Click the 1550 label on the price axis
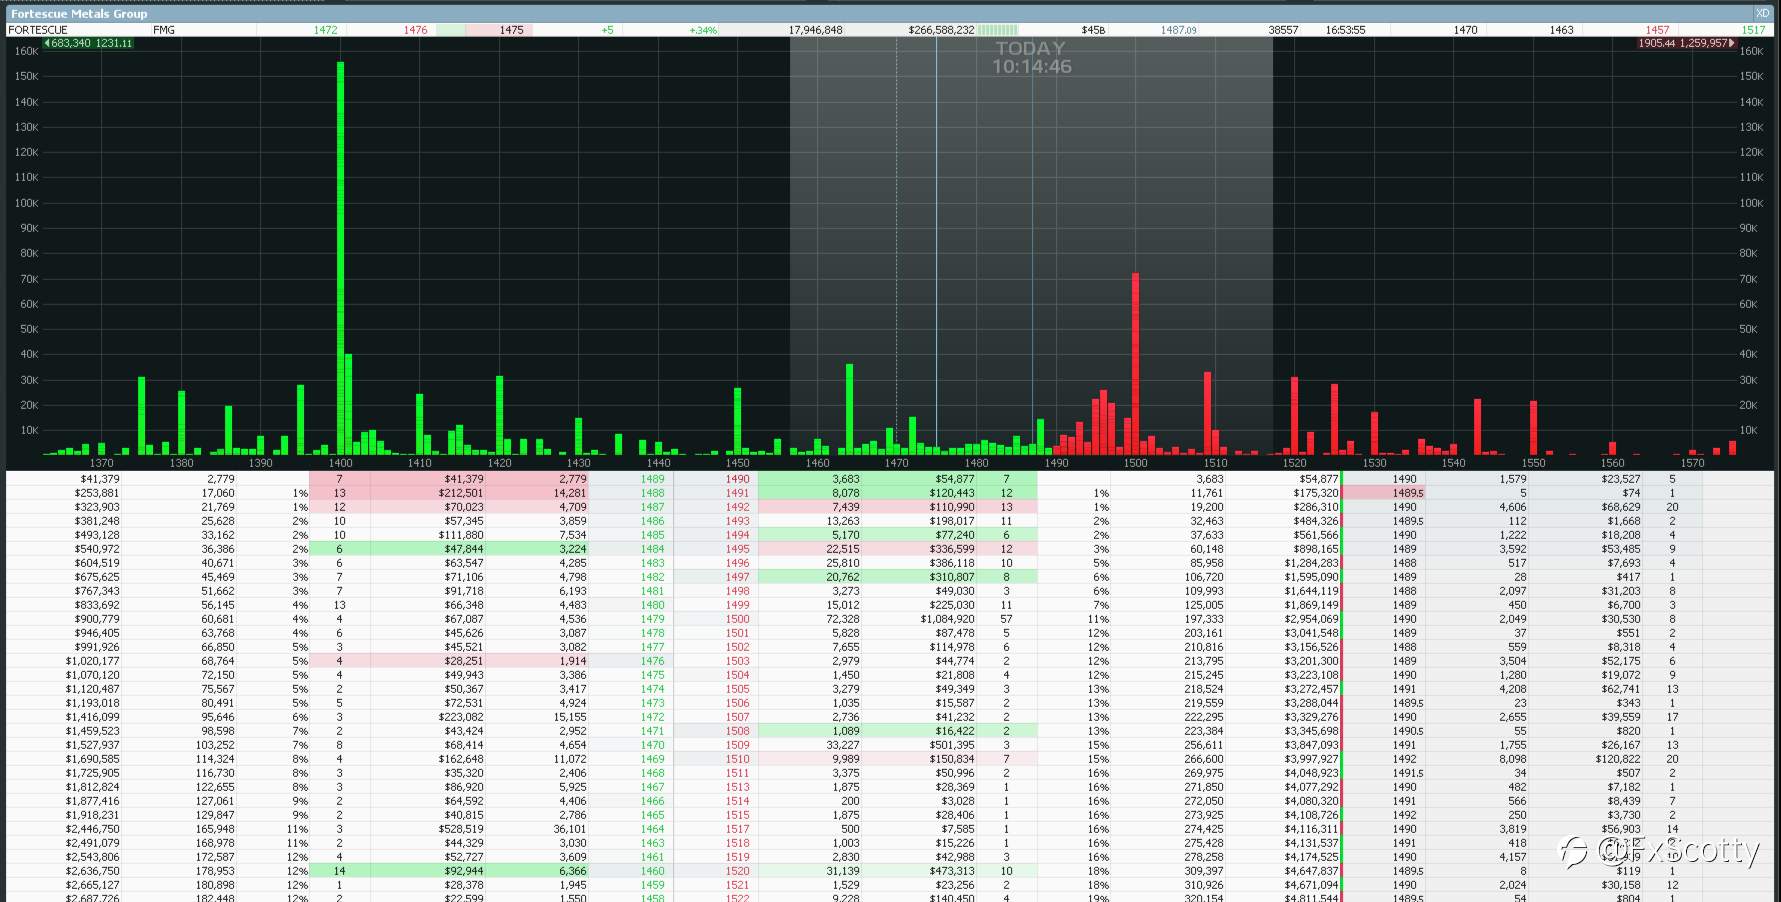The width and height of the screenshot is (1781, 902). [x=1533, y=463]
